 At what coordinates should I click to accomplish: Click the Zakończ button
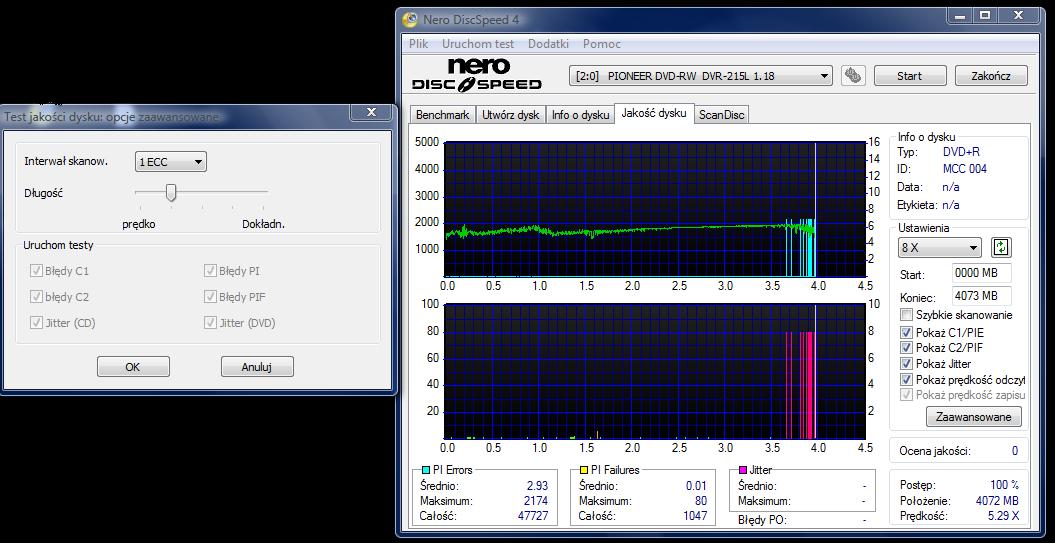coord(991,76)
